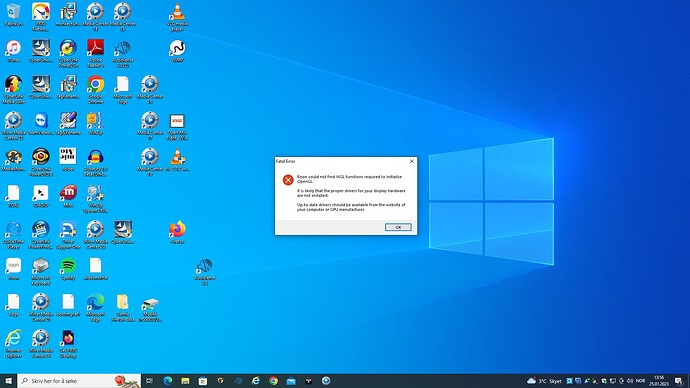Image resolution: width=690 pixels, height=388 pixels.
Task: Select the Roon desktop shortcut
Action: point(13,269)
